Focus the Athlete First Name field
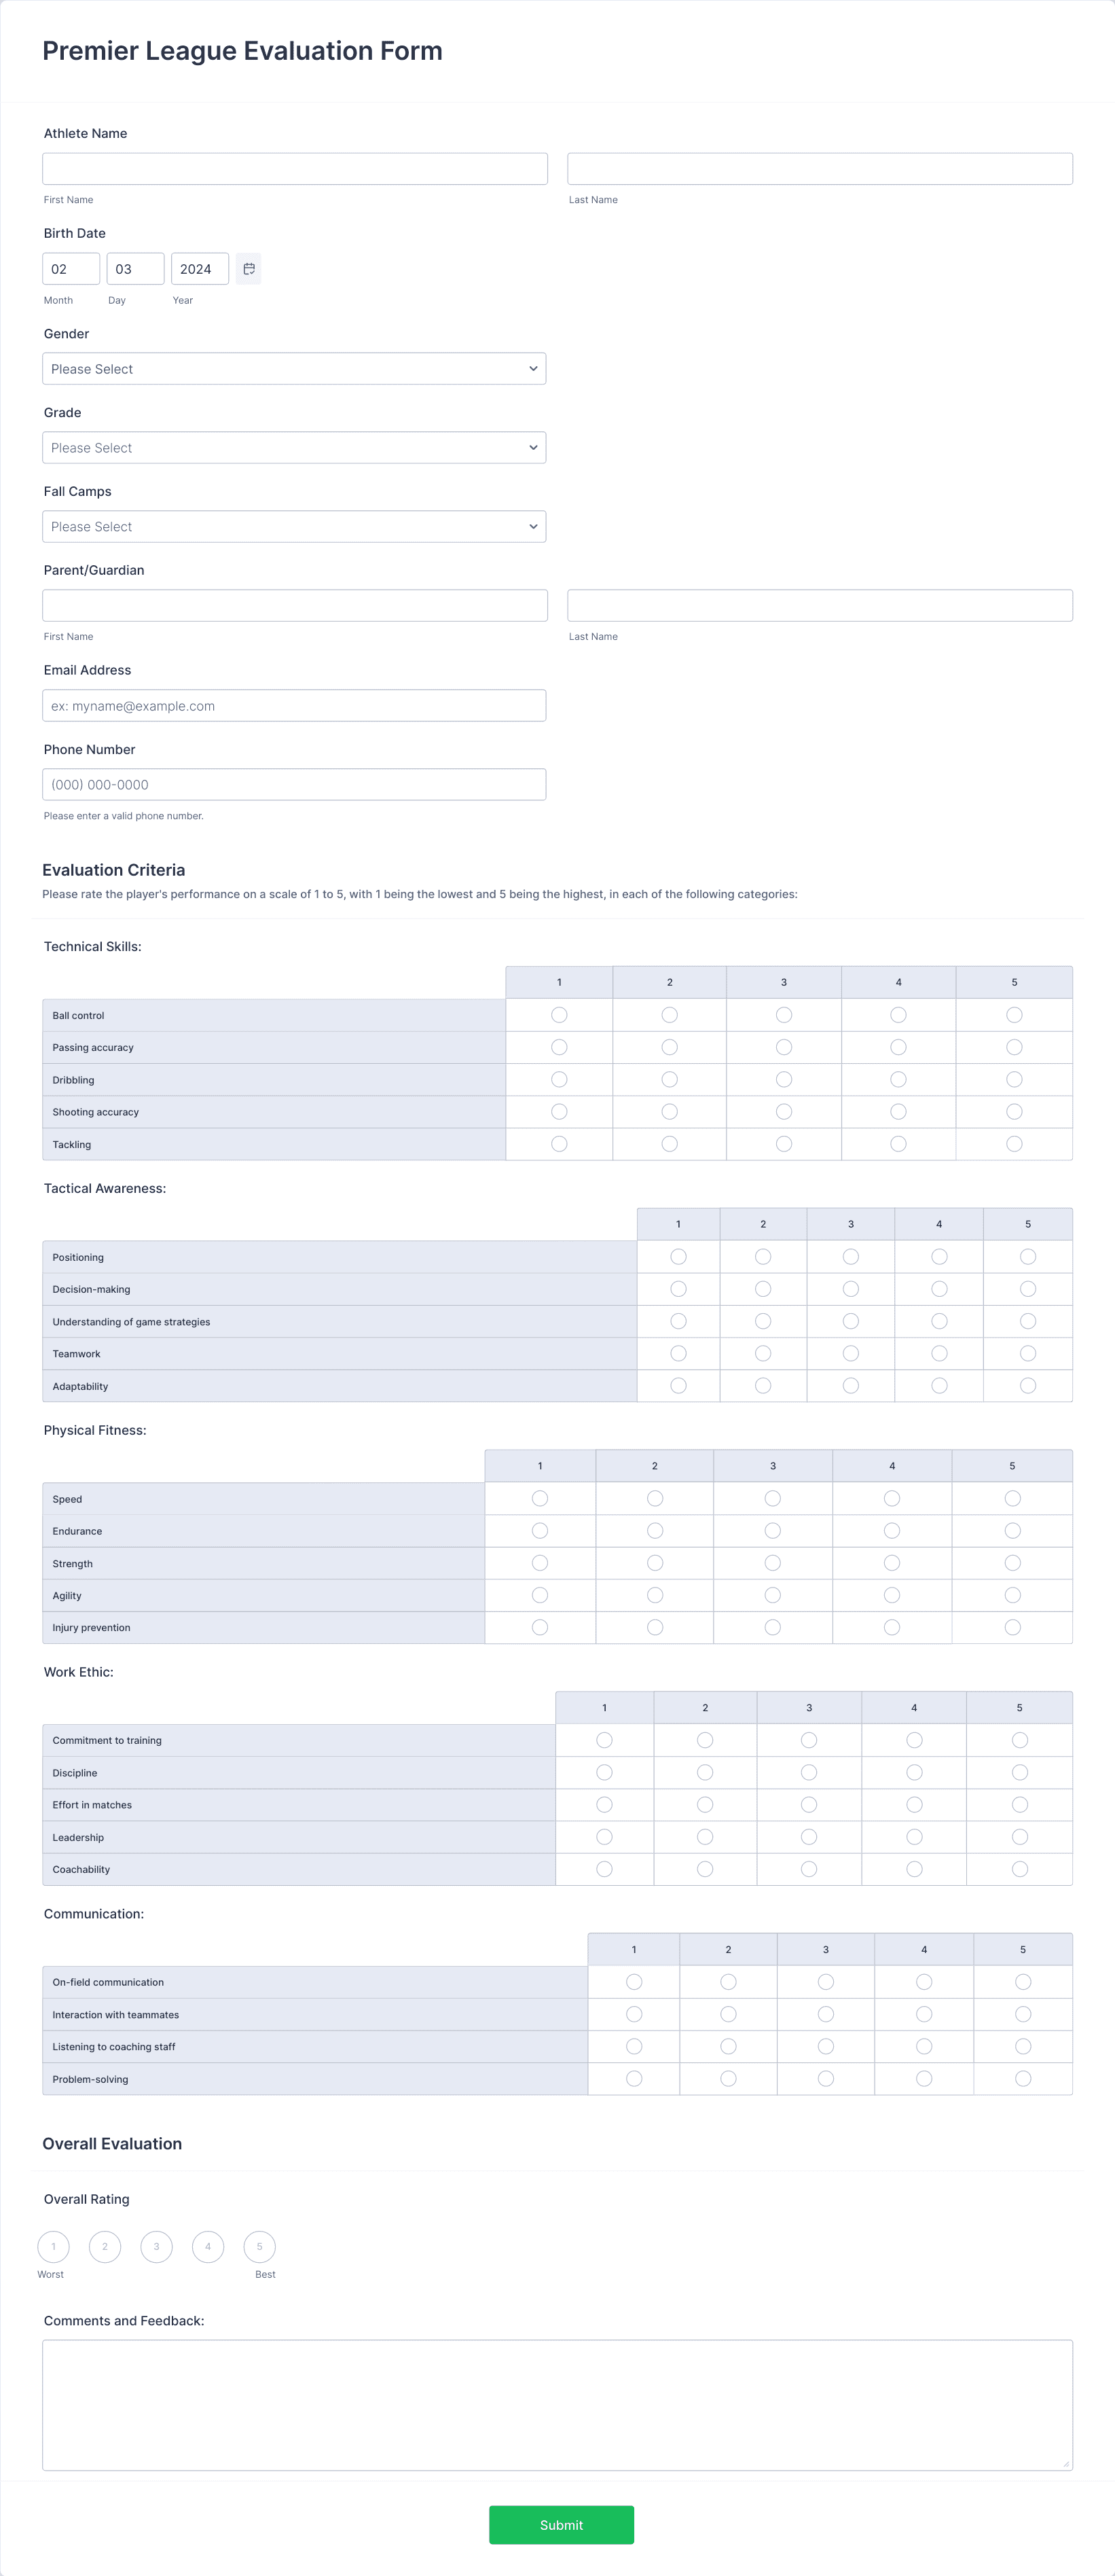The width and height of the screenshot is (1115, 2576). (295, 169)
